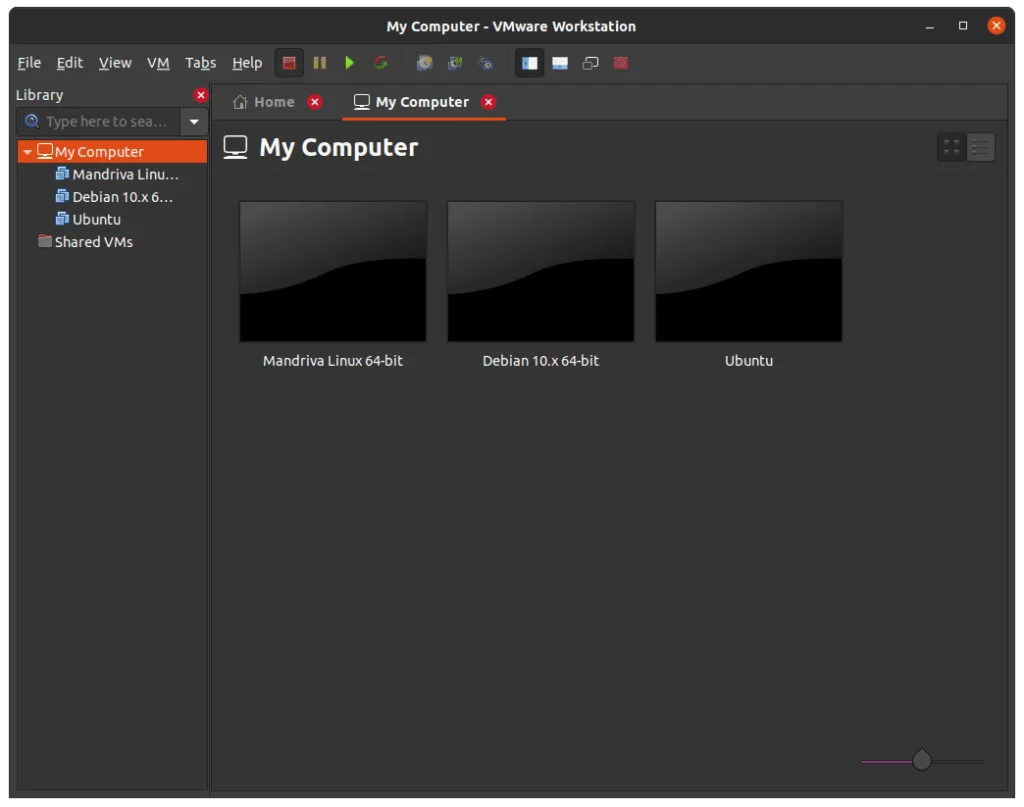Open the Tabs menu
This screenshot has width=1024, height=807.
point(200,63)
